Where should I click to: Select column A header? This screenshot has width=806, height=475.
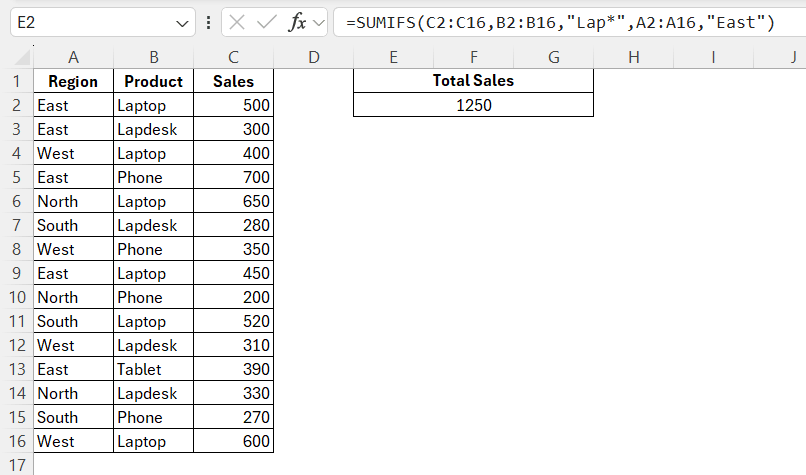coord(73,58)
